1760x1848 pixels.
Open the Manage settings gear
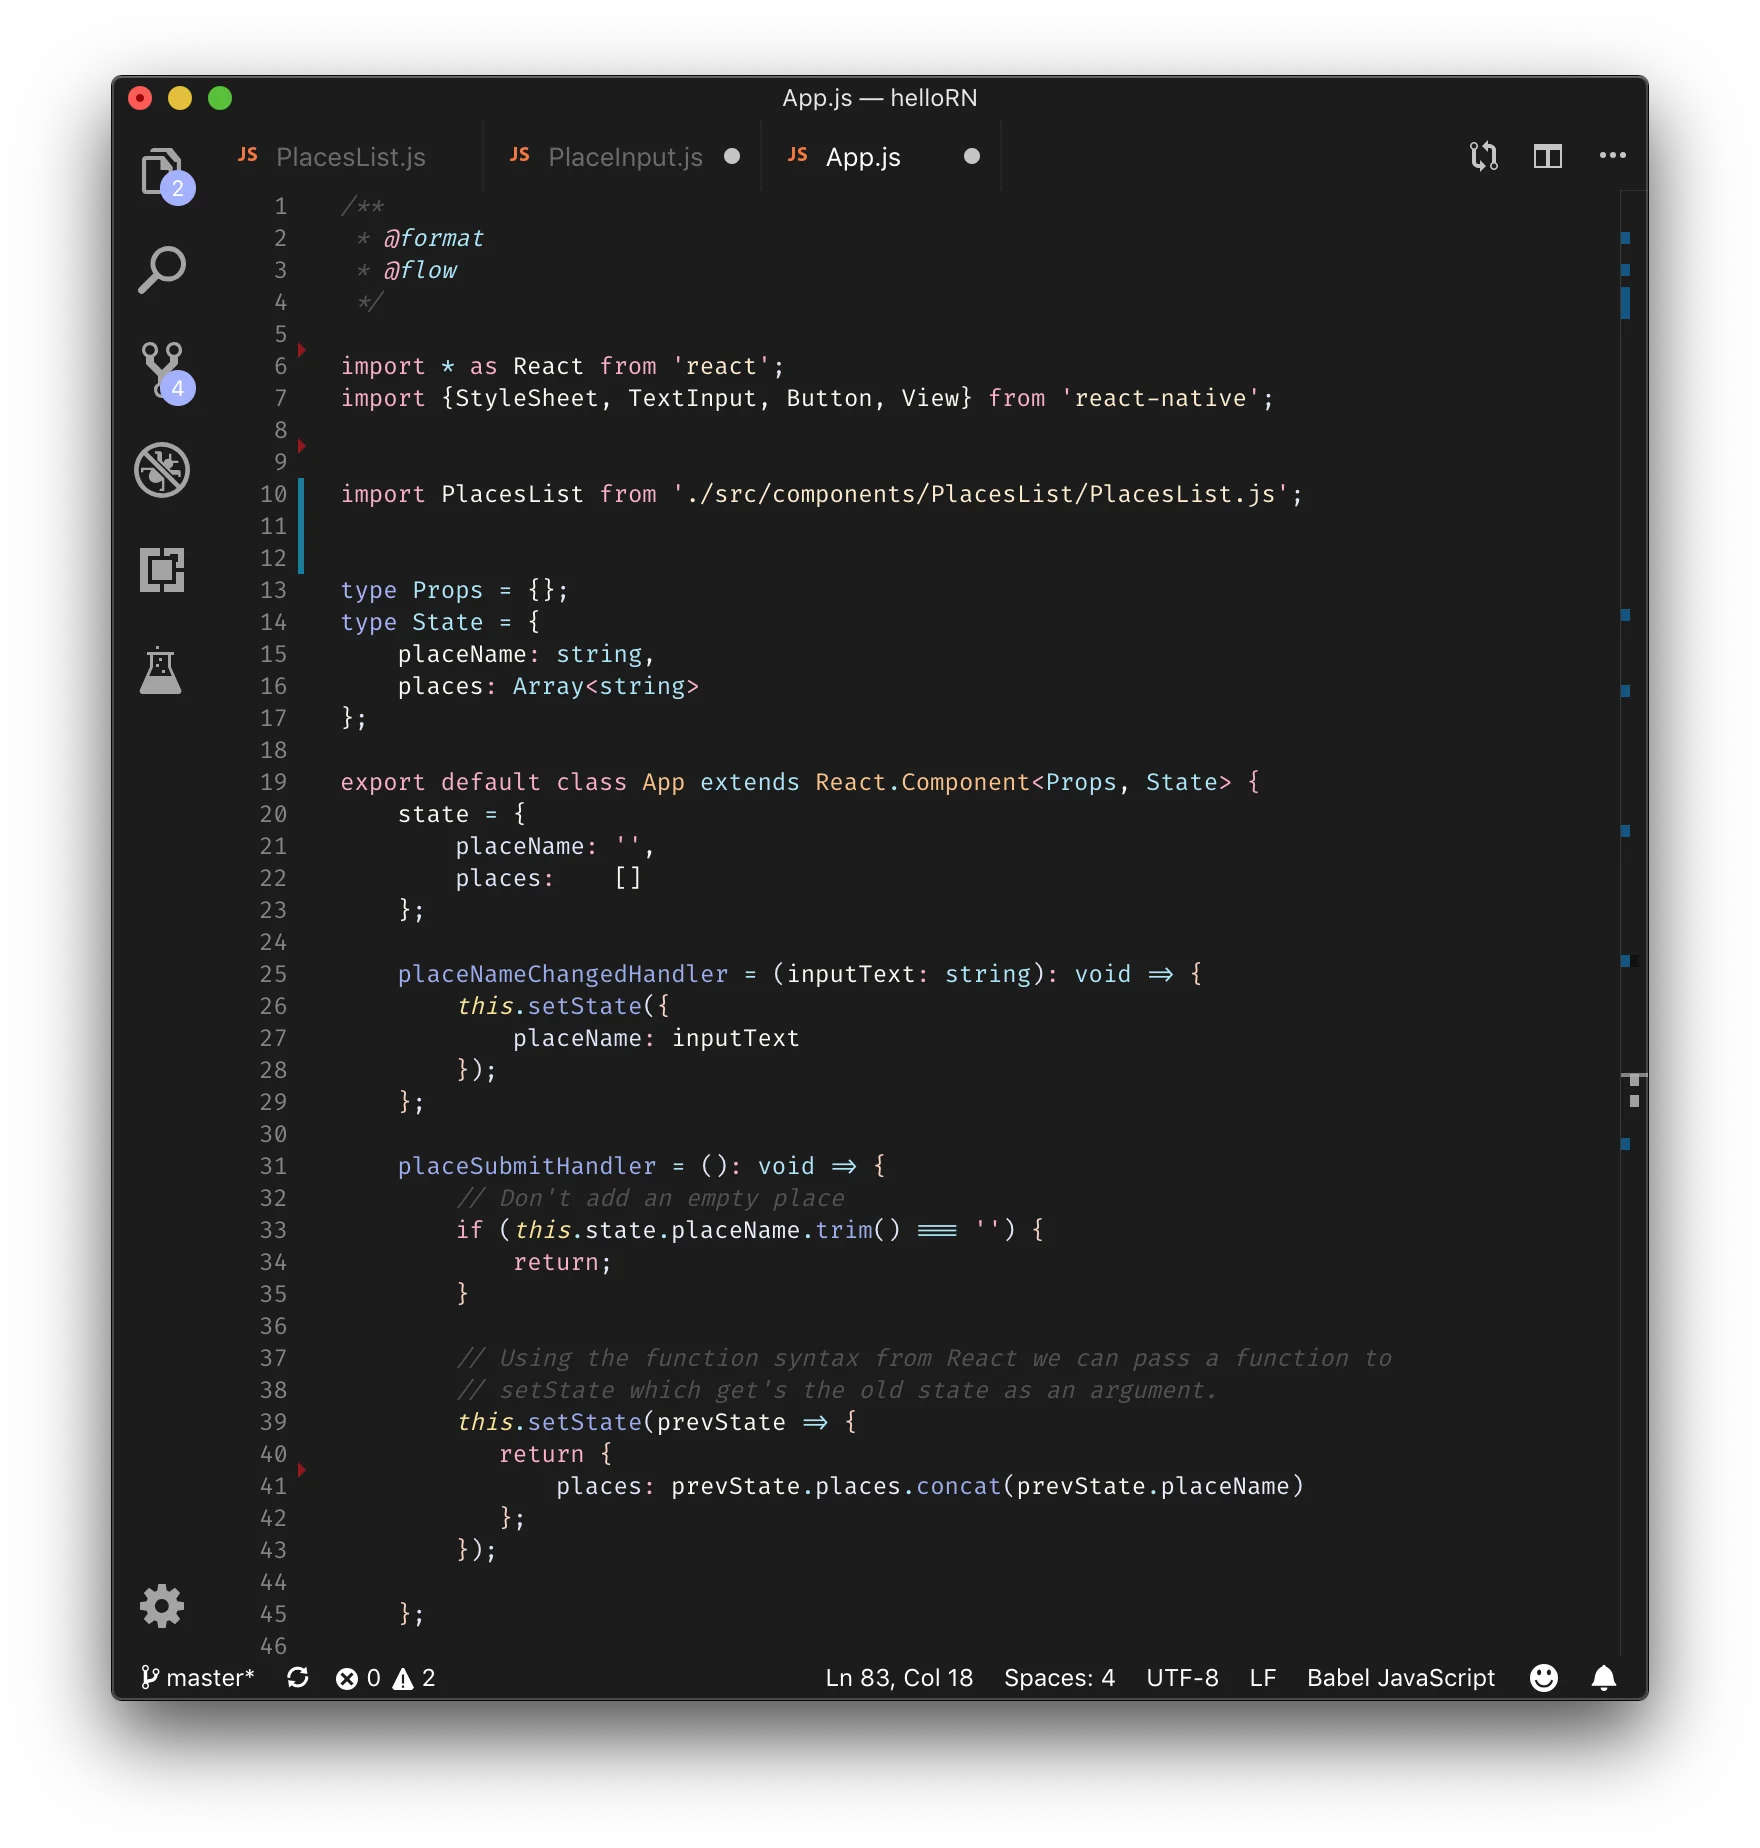coord(162,1607)
